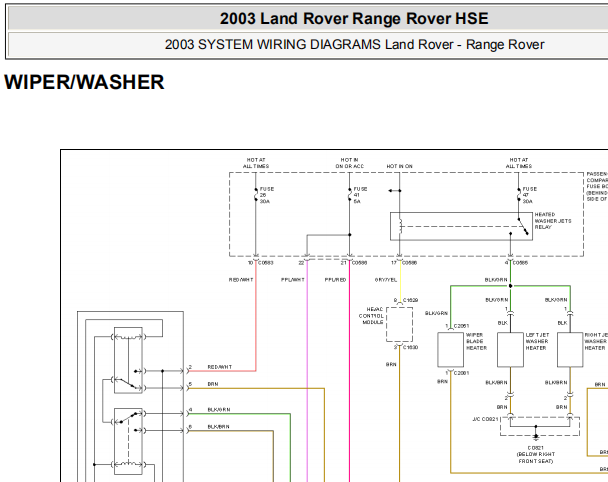Click 'BRN' label below connector C2001
This screenshot has height=482, width=608.
pyautogui.click(x=442, y=381)
